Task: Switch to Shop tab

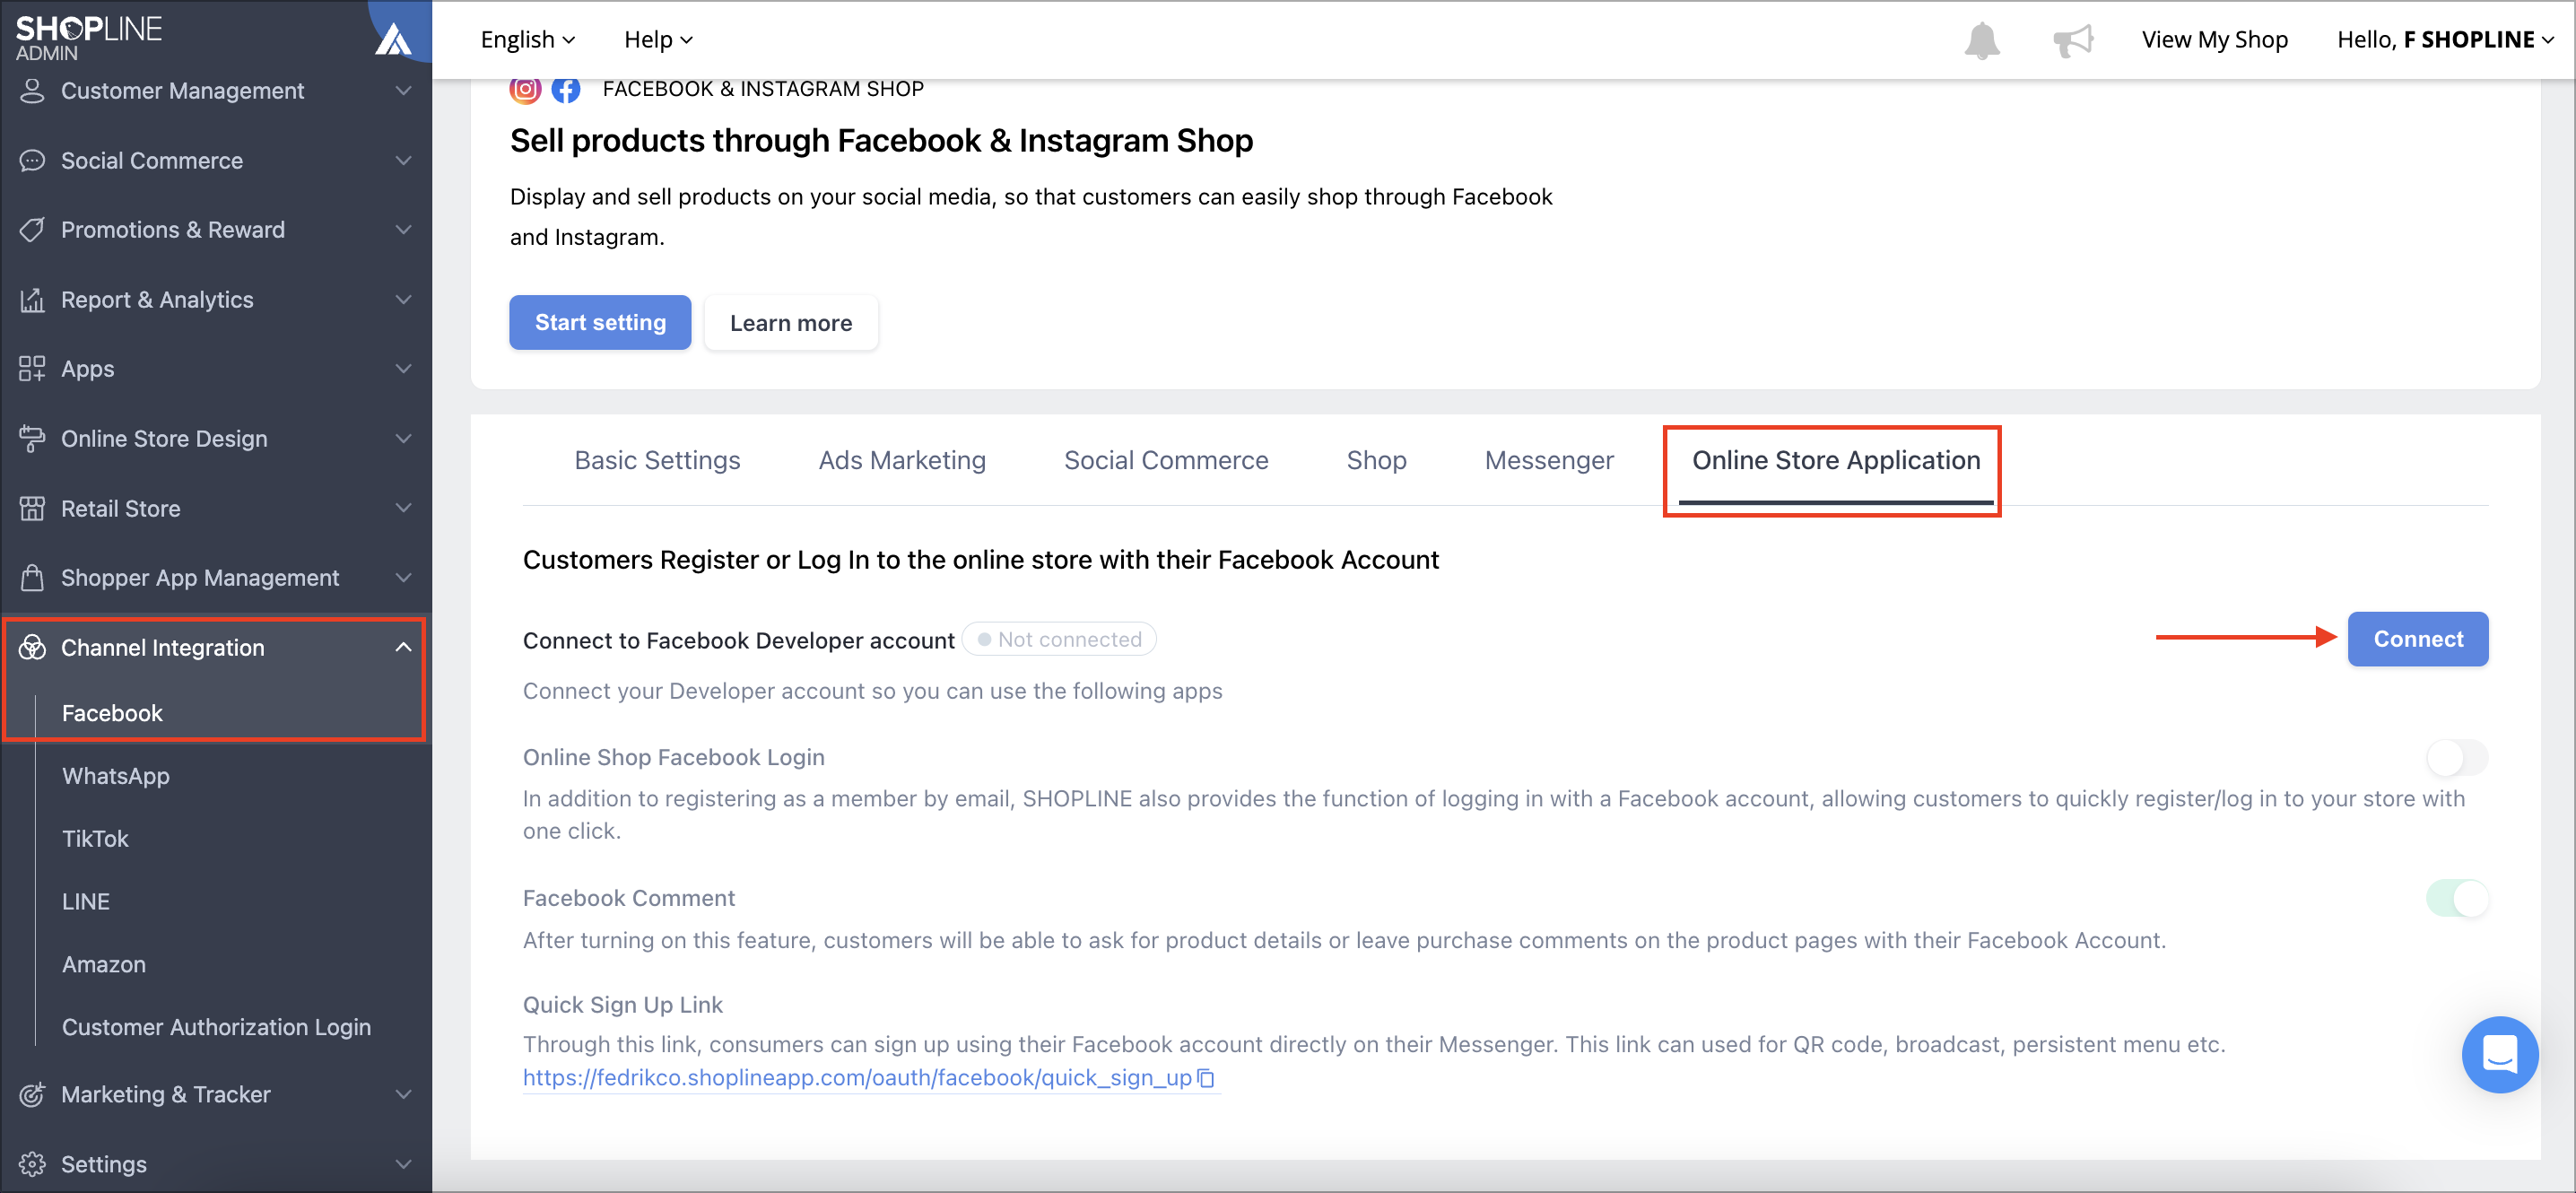Action: pyautogui.click(x=1376, y=461)
